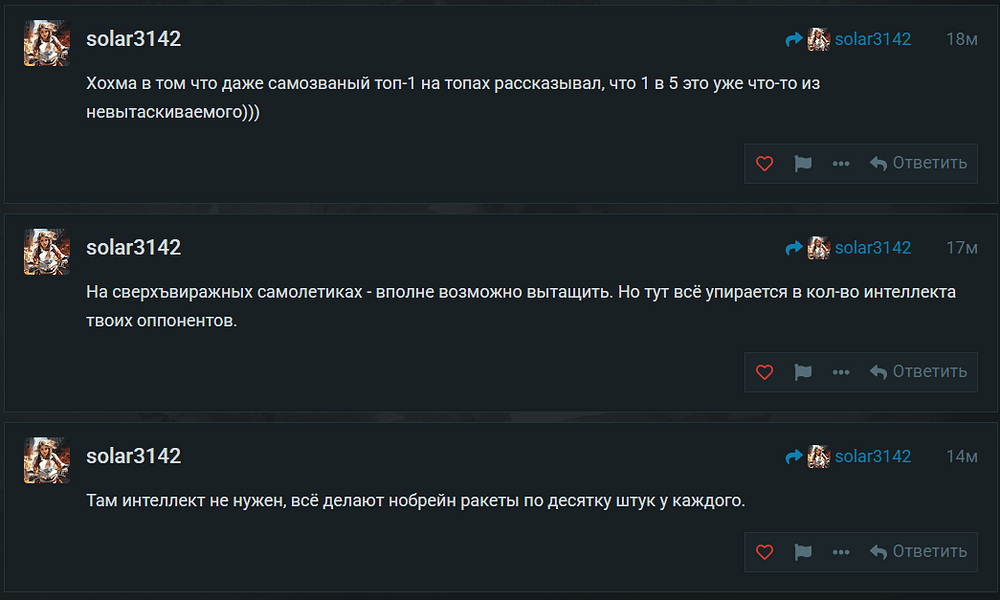Click solar3142 avatar on the second post

pyautogui.click(x=46, y=251)
